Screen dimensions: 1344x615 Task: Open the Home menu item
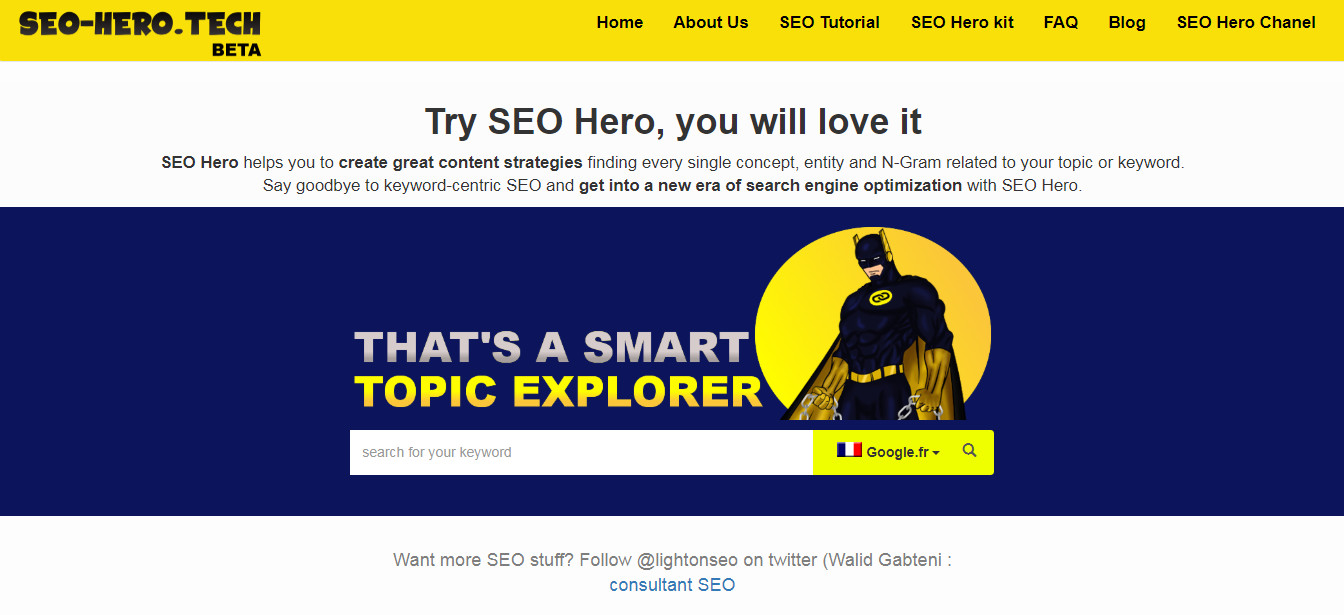pyautogui.click(x=620, y=22)
